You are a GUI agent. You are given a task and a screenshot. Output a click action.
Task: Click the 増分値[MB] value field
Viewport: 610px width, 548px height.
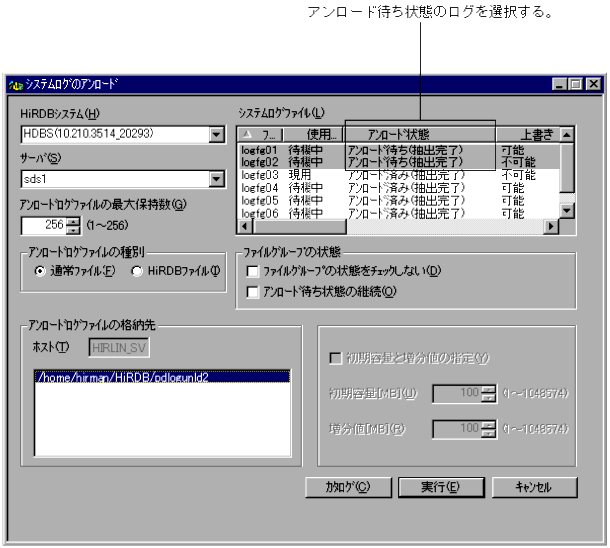pos(456,429)
